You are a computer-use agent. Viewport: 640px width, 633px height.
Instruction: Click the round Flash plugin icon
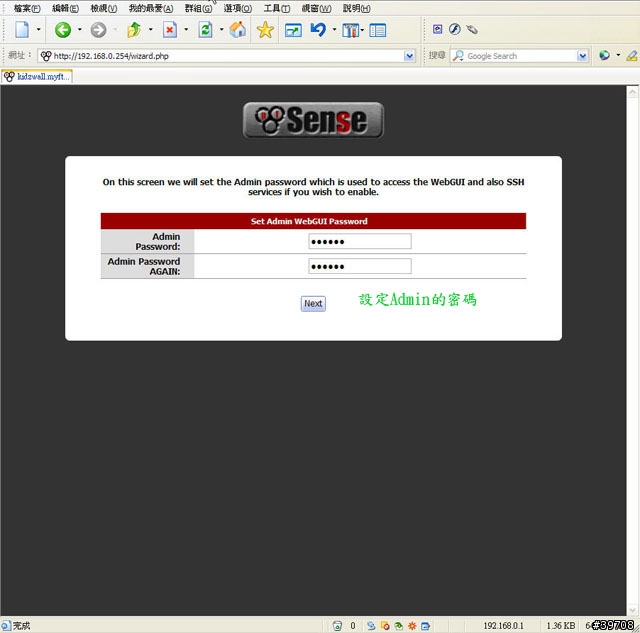click(x=455, y=29)
